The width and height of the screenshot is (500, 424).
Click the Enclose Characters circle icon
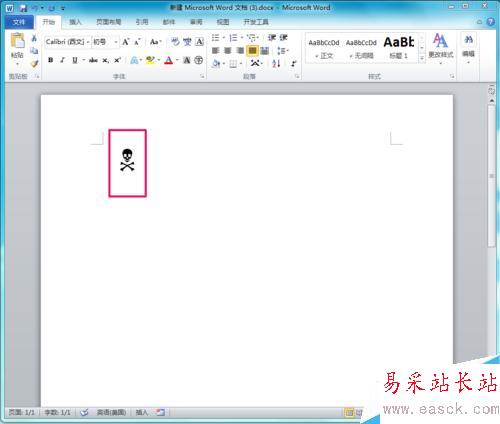[199, 60]
